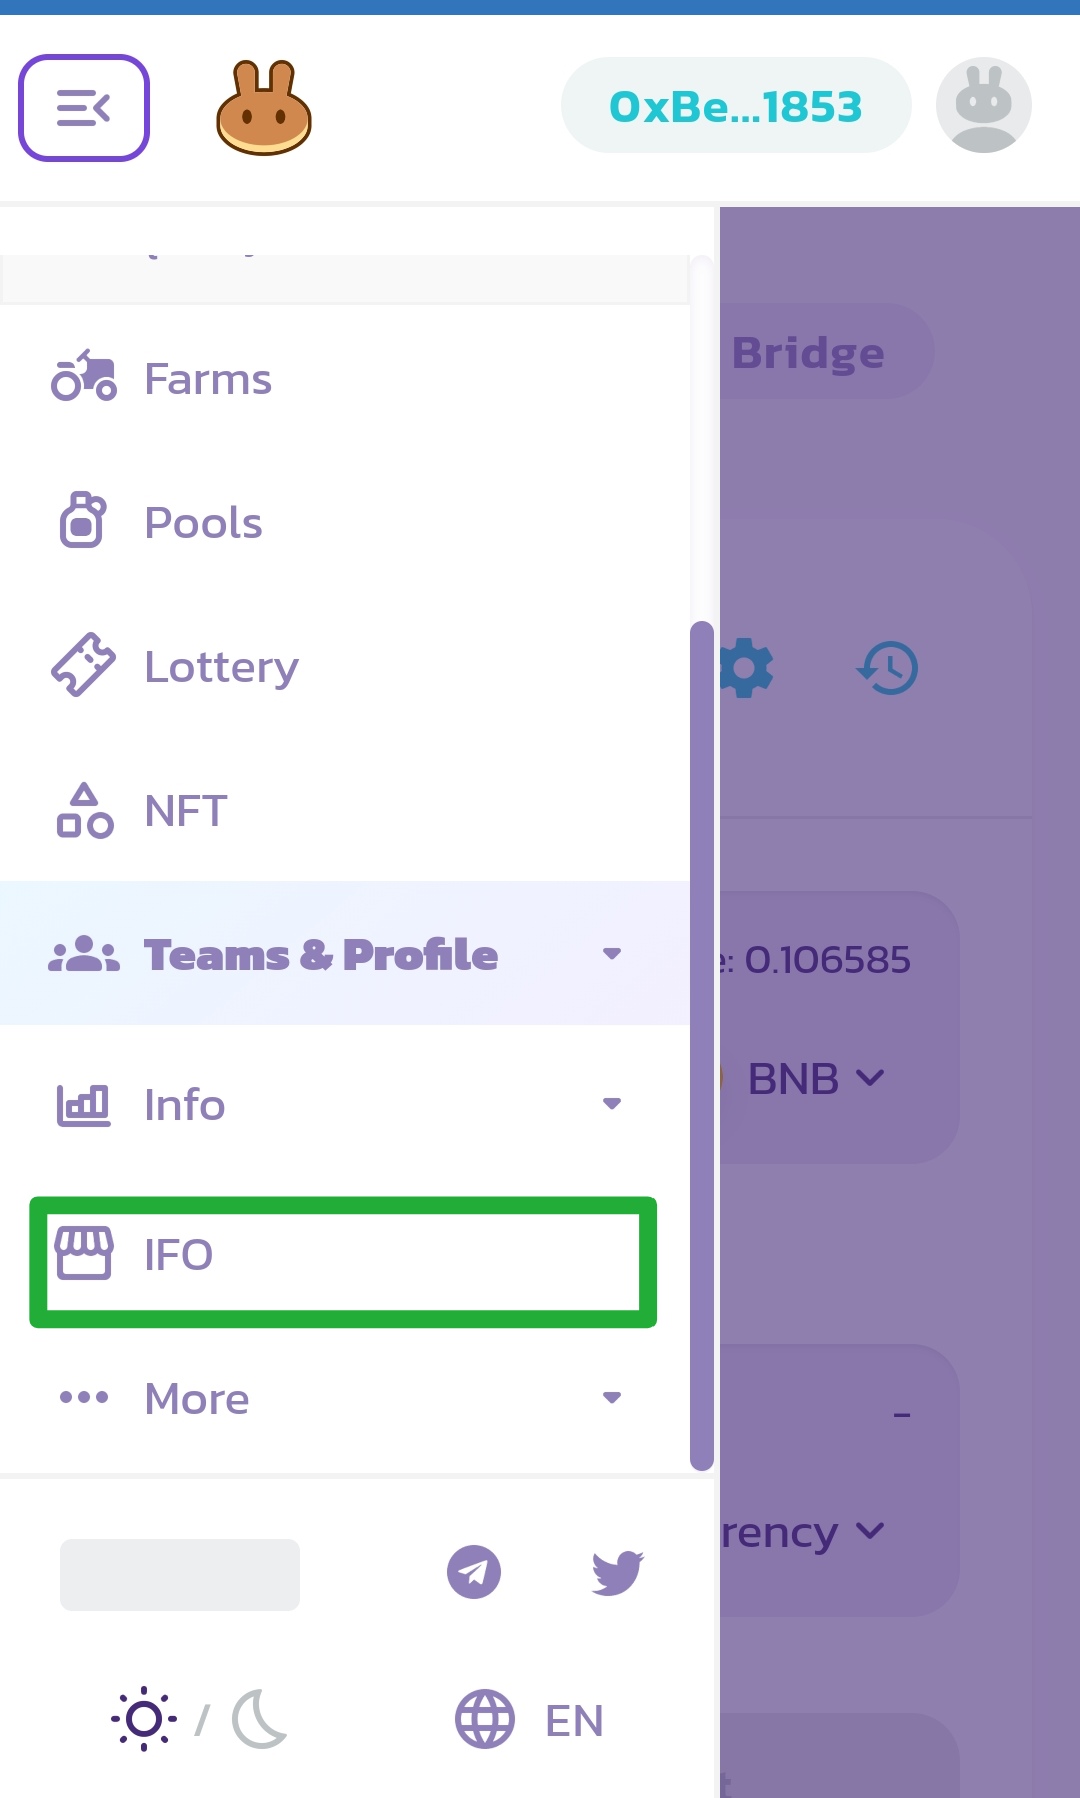The width and height of the screenshot is (1080, 1798).
Task: Switch to light mode sun icon
Action: [144, 1719]
